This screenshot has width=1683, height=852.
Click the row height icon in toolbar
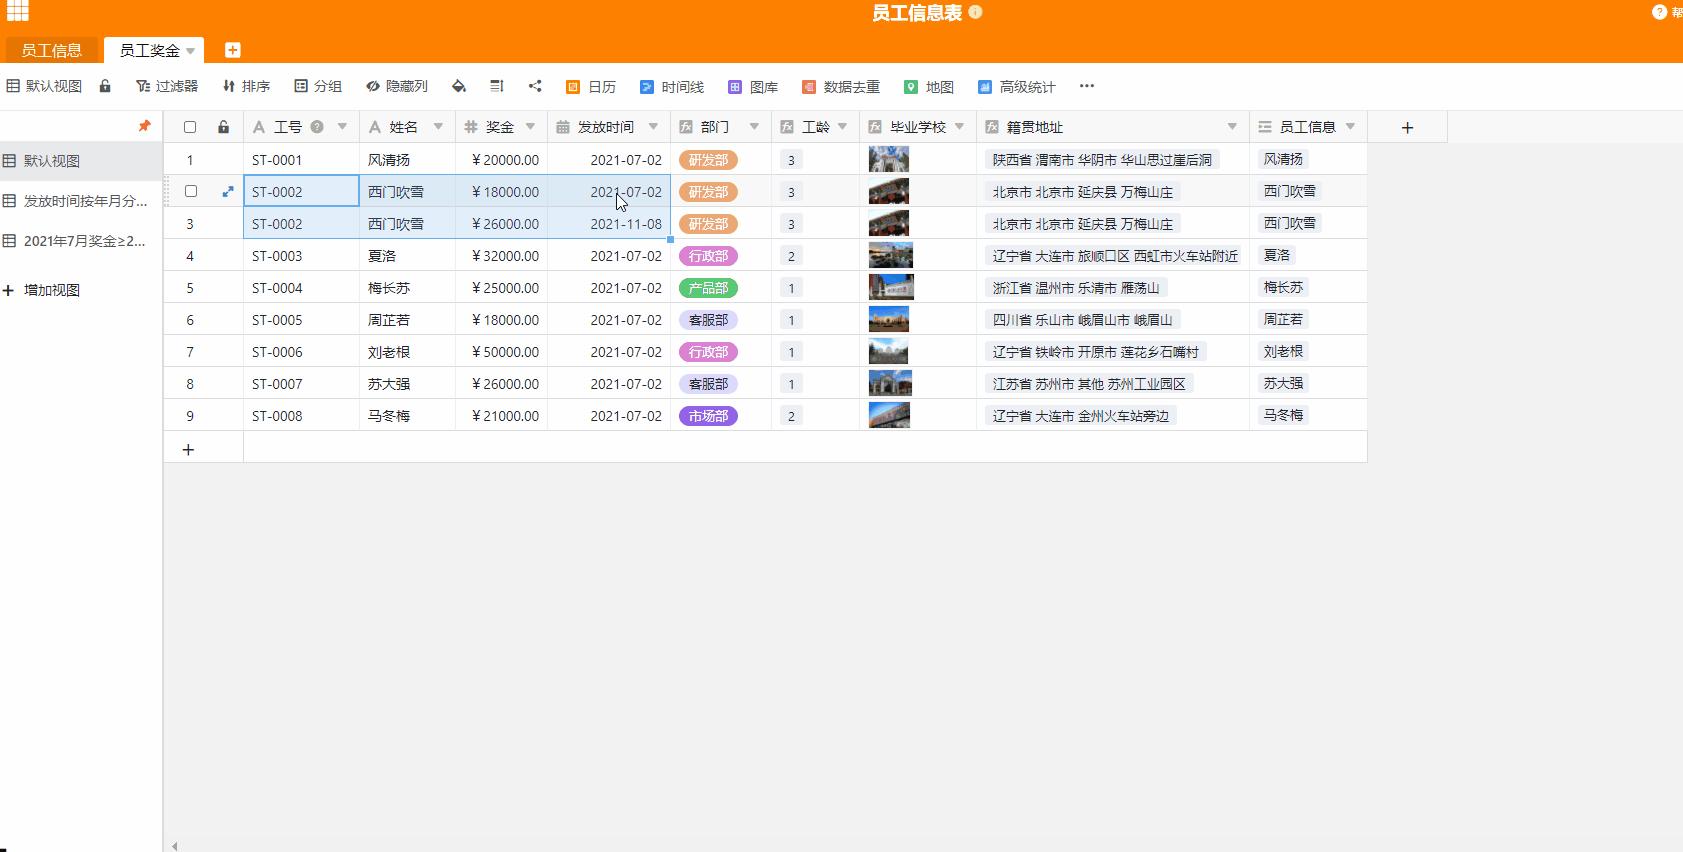click(x=497, y=86)
